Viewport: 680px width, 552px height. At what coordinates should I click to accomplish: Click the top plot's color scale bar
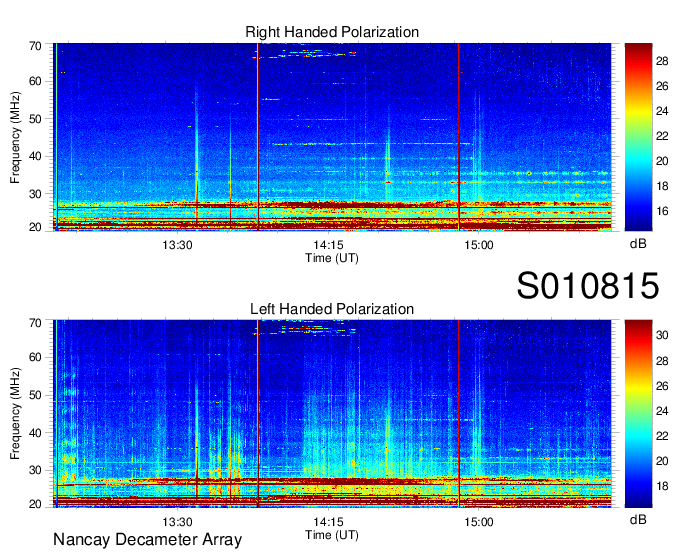point(638,137)
